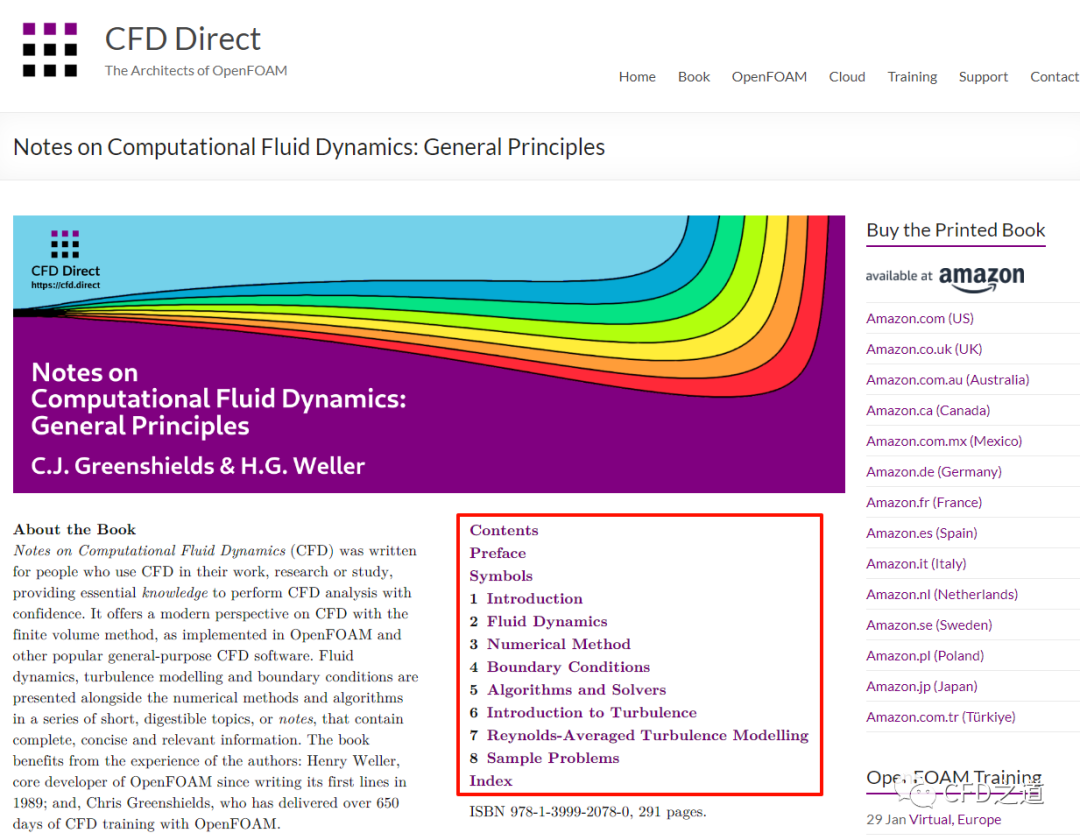
Task: Open the Symbols chapter link
Action: pos(501,576)
